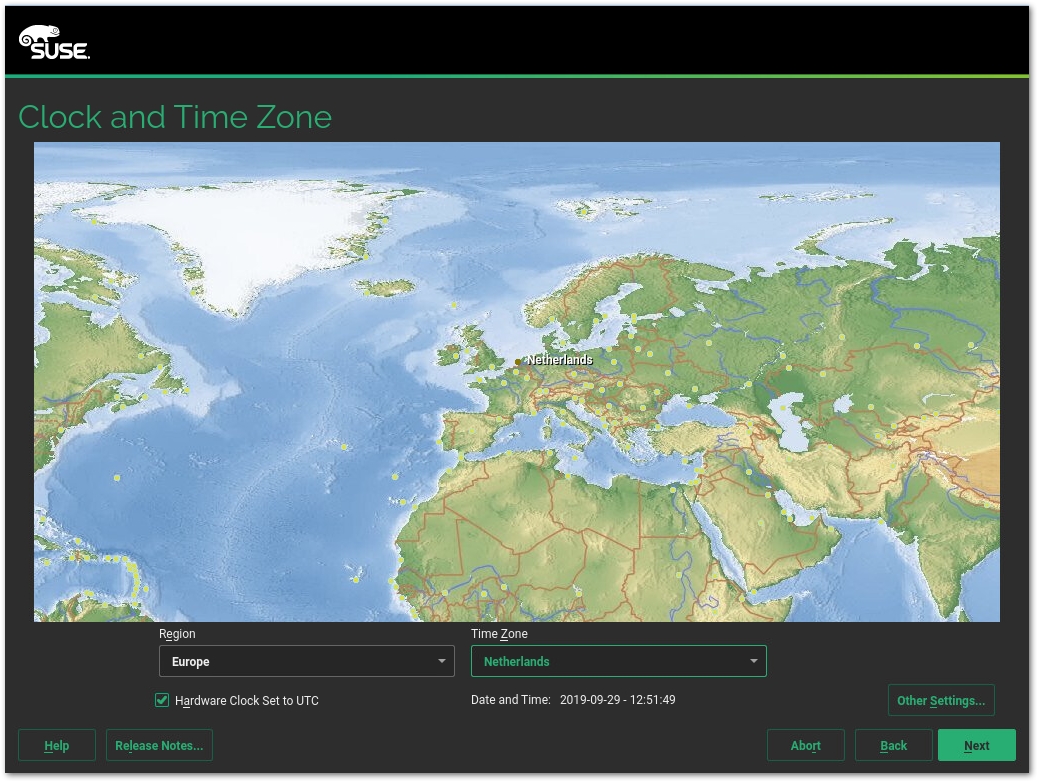The width and height of the screenshot is (1038, 782).
Task: Proceed with the Next button
Action: (x=976, y=745)
